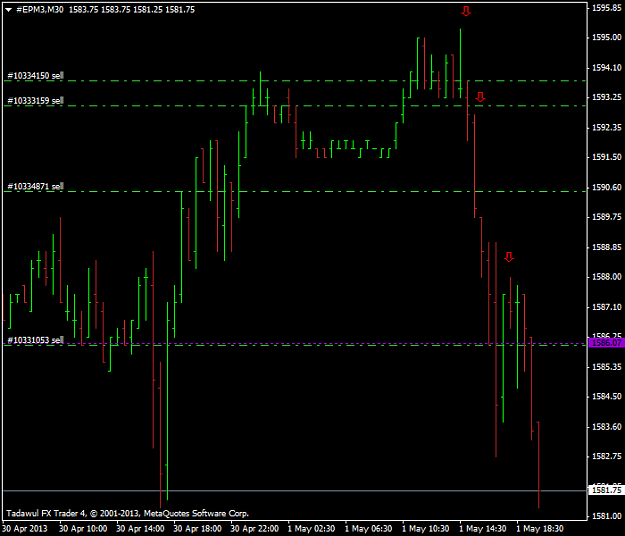
Task: Select the red sell arrow near the 1588.85 level
Action: click(x=509, y=257)
